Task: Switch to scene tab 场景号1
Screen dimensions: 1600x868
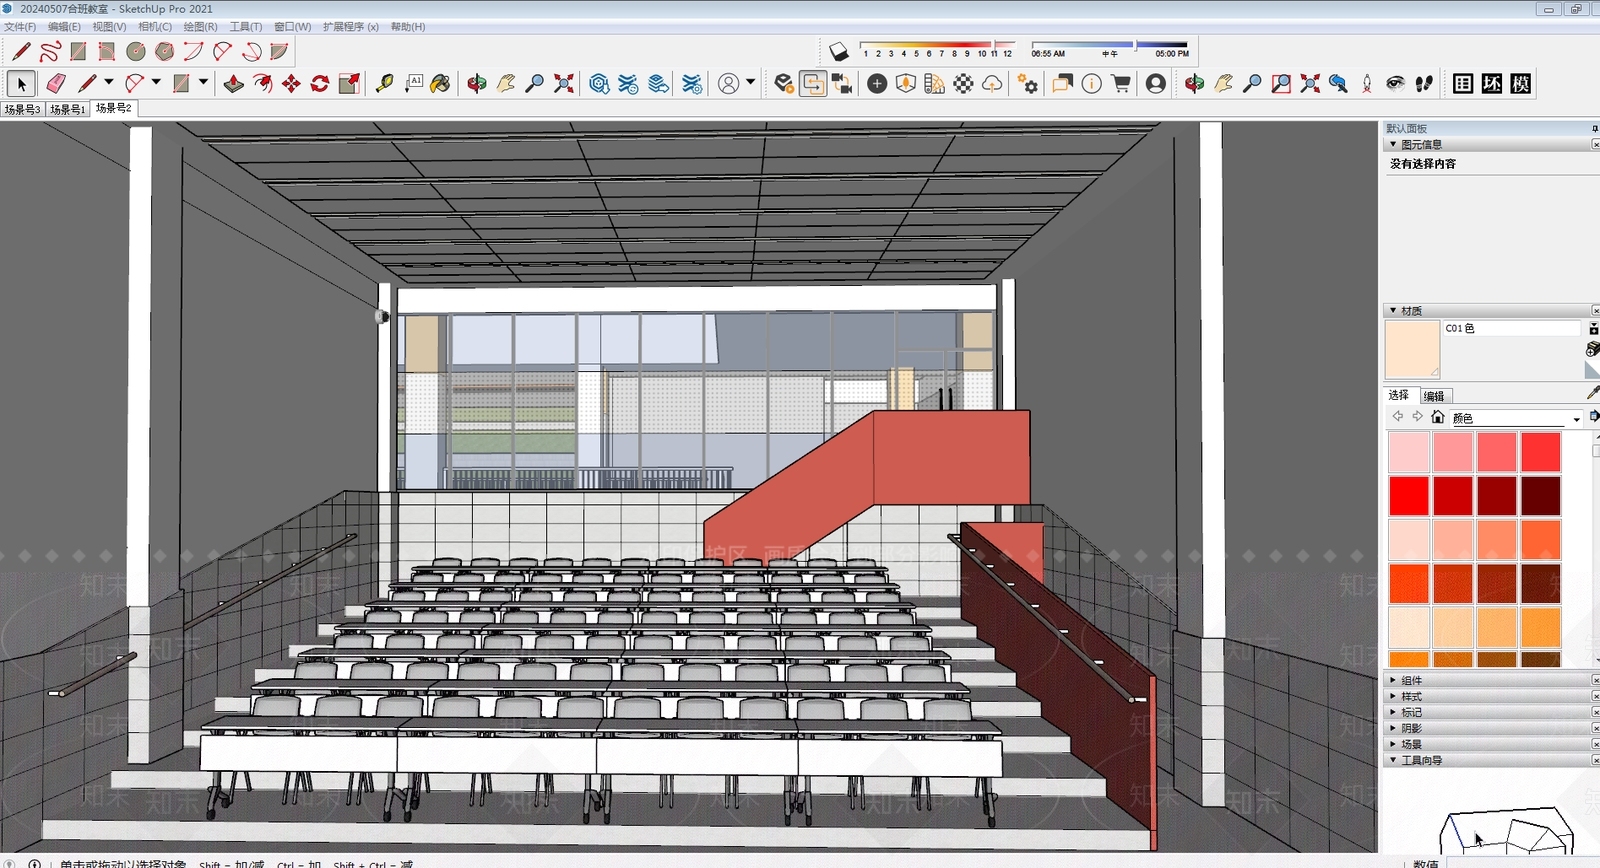Action: (68, 109)
